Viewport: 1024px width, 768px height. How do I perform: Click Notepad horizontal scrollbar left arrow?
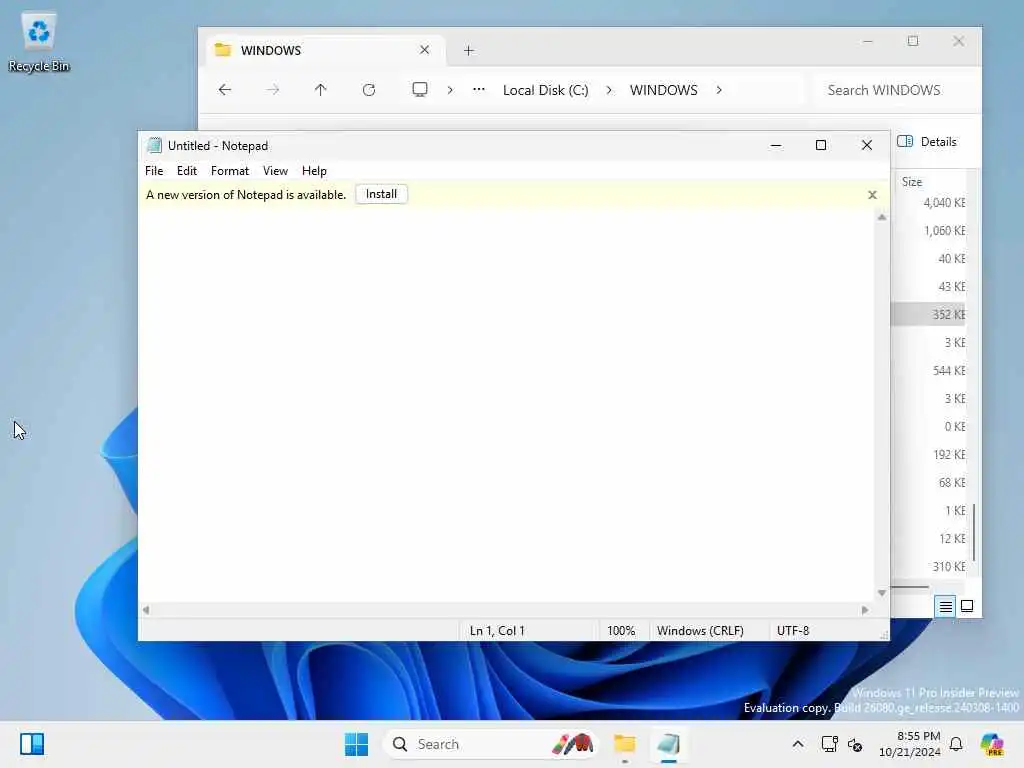(x=146, y=610)
